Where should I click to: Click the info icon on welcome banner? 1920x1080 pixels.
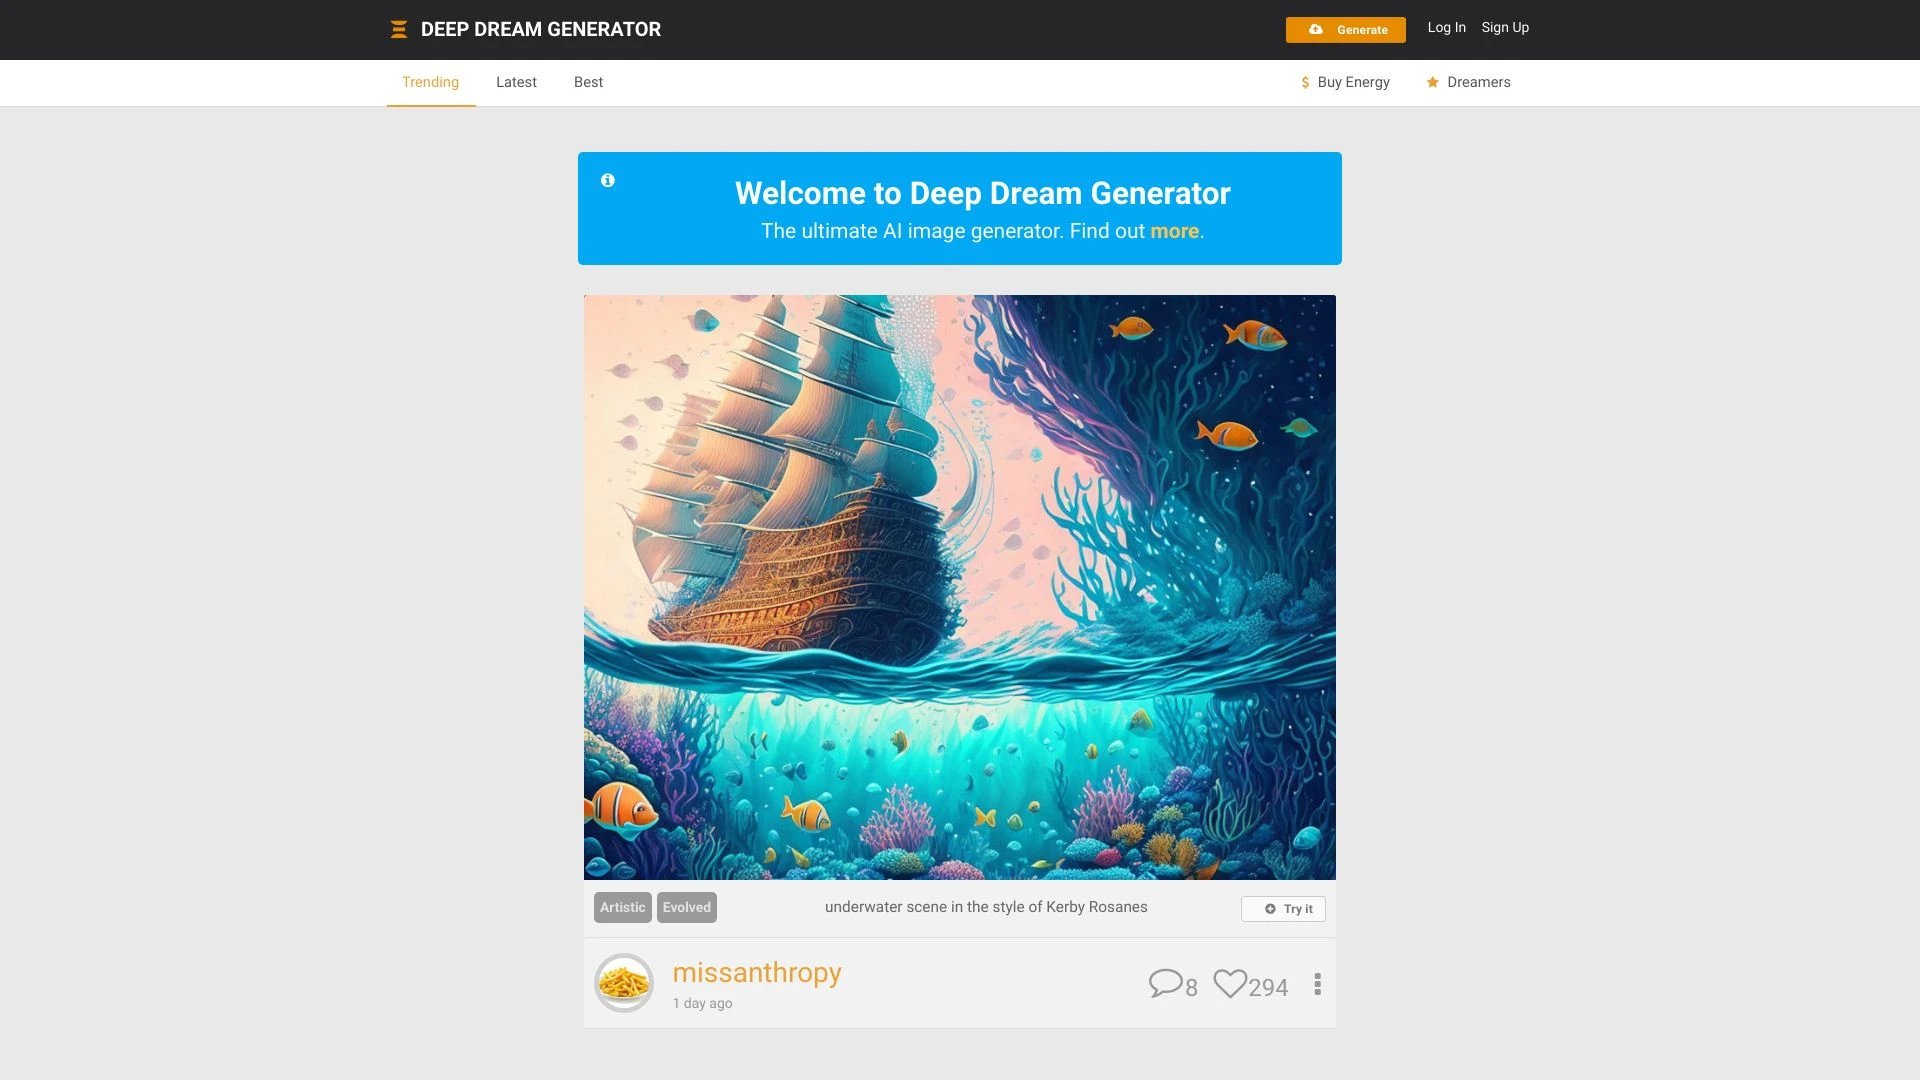[608, 178]
